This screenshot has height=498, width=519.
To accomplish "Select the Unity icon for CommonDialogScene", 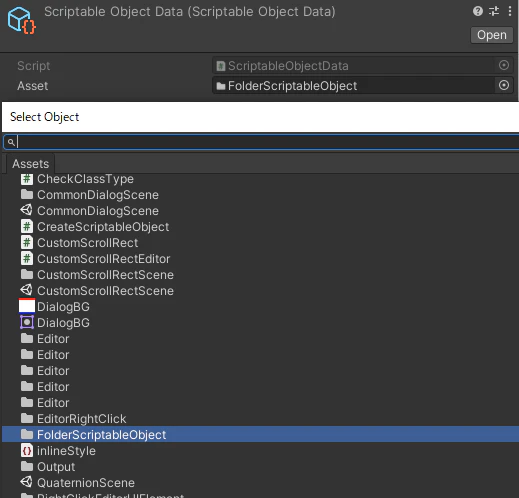I will (x=27, y=210).
